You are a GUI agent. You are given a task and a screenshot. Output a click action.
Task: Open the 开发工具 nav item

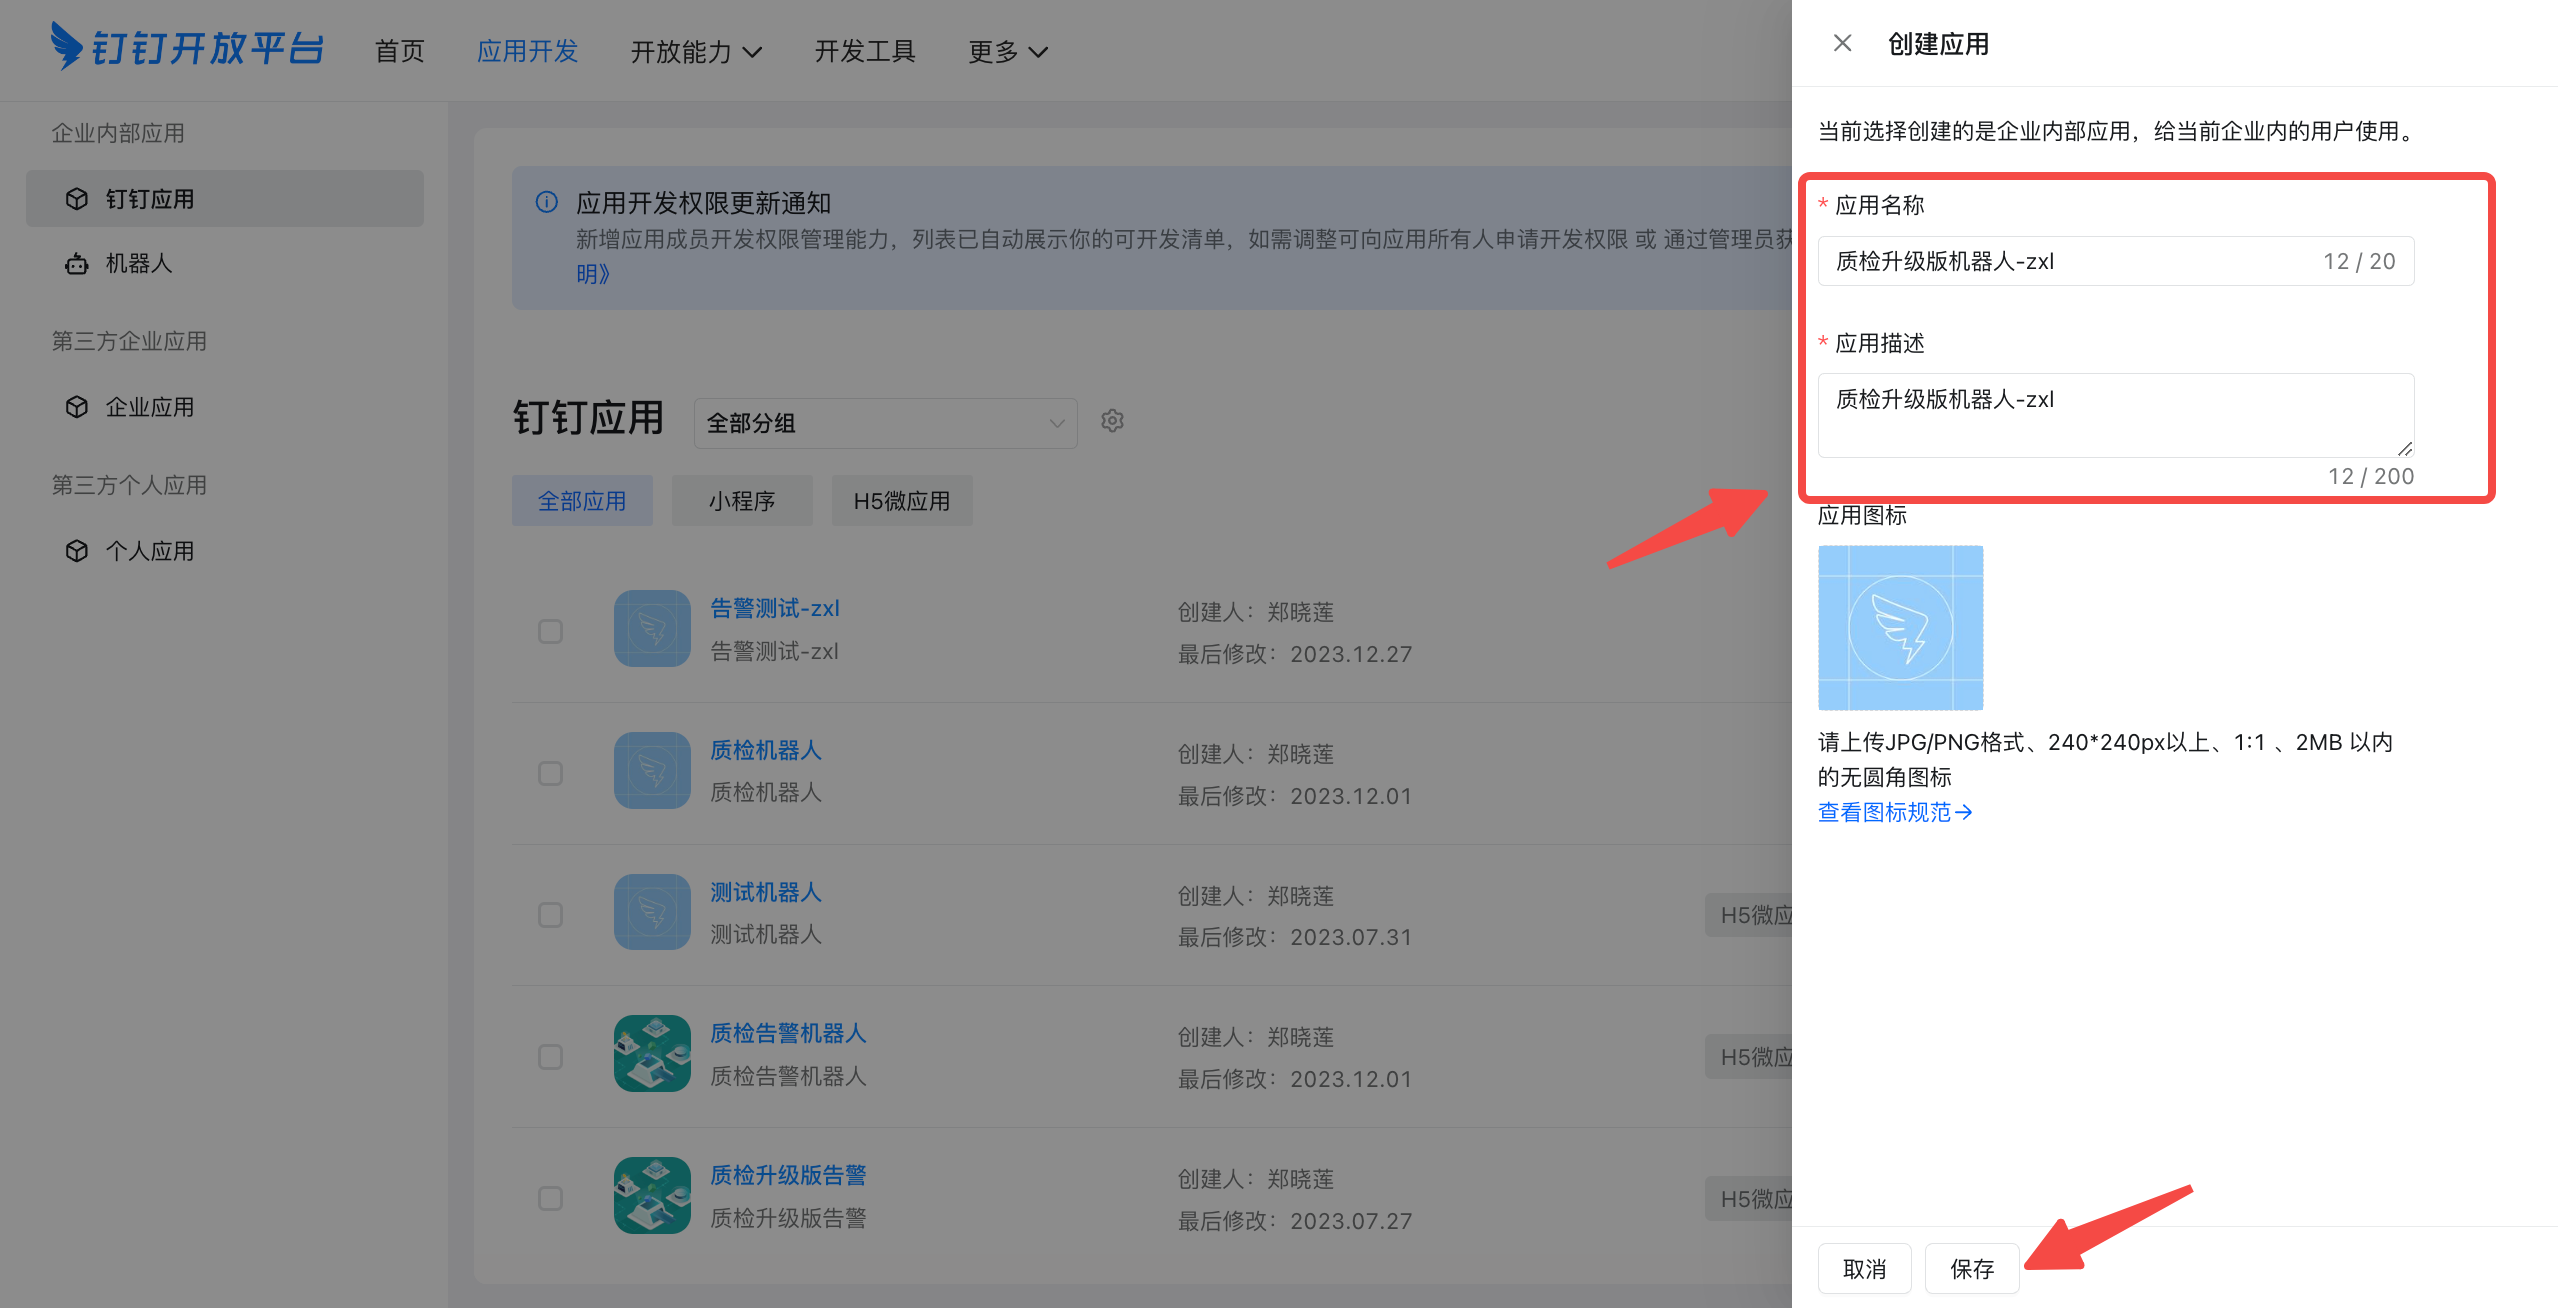pyautogui.click(x=865, y=51)
